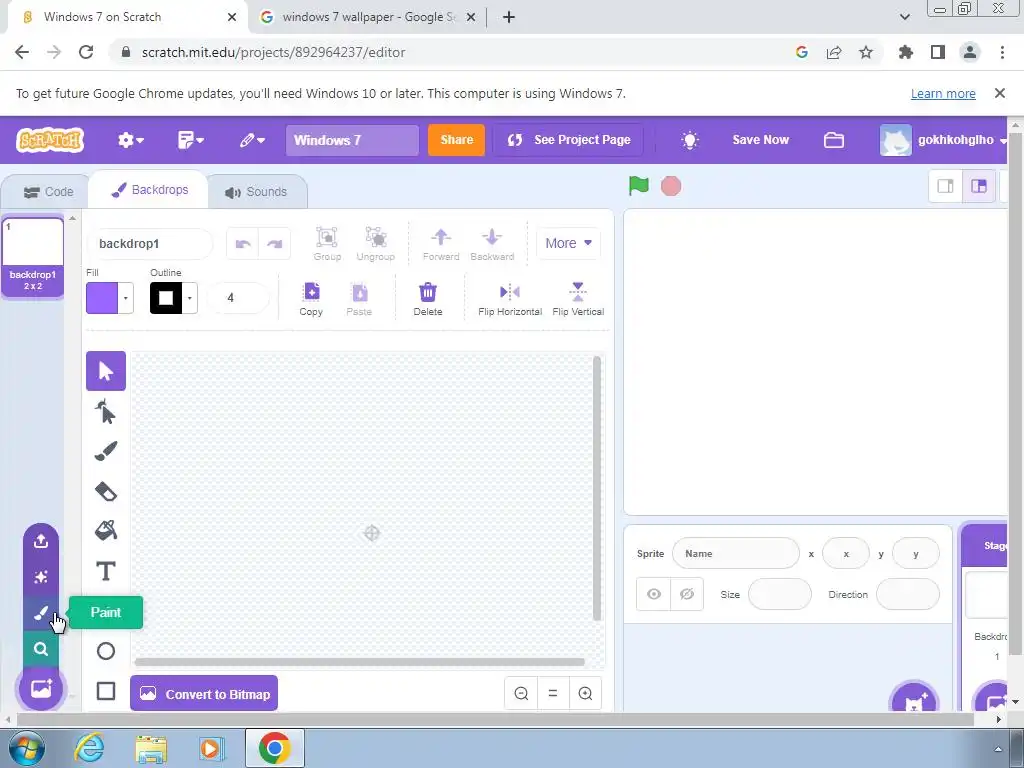Select the Rectangle tool
The height and width of the screenshot is (768, 1024).
click(x=106, y=691)
